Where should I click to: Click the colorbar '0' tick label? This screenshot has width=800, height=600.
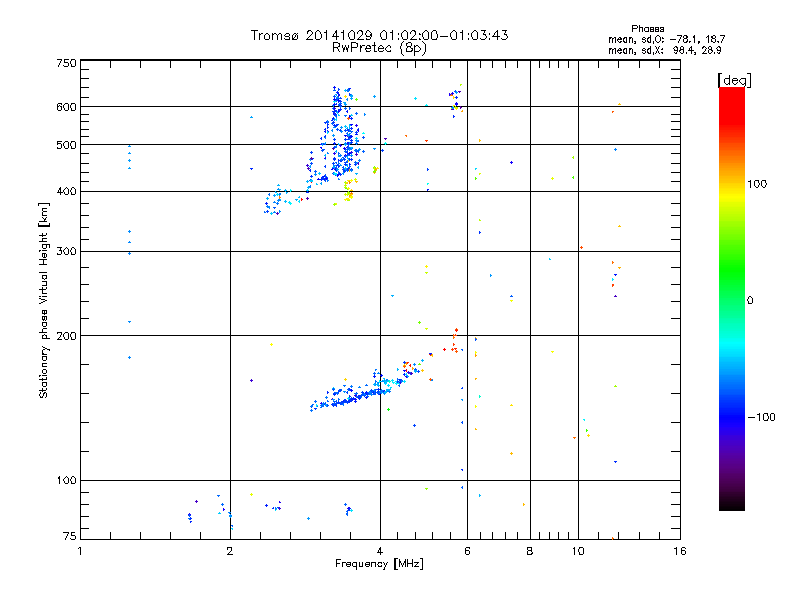point(750,301)
